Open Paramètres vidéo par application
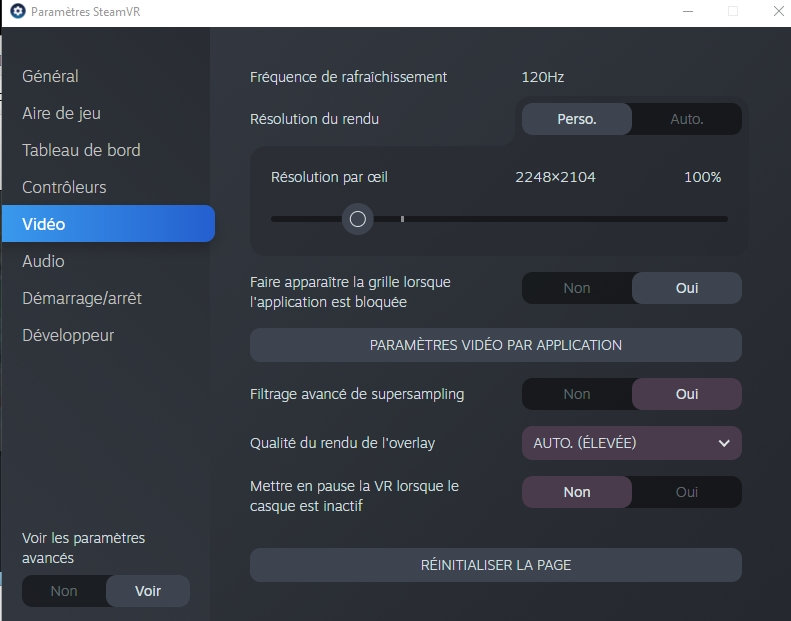This screenshot has width=791, height=621. [496, 345]
